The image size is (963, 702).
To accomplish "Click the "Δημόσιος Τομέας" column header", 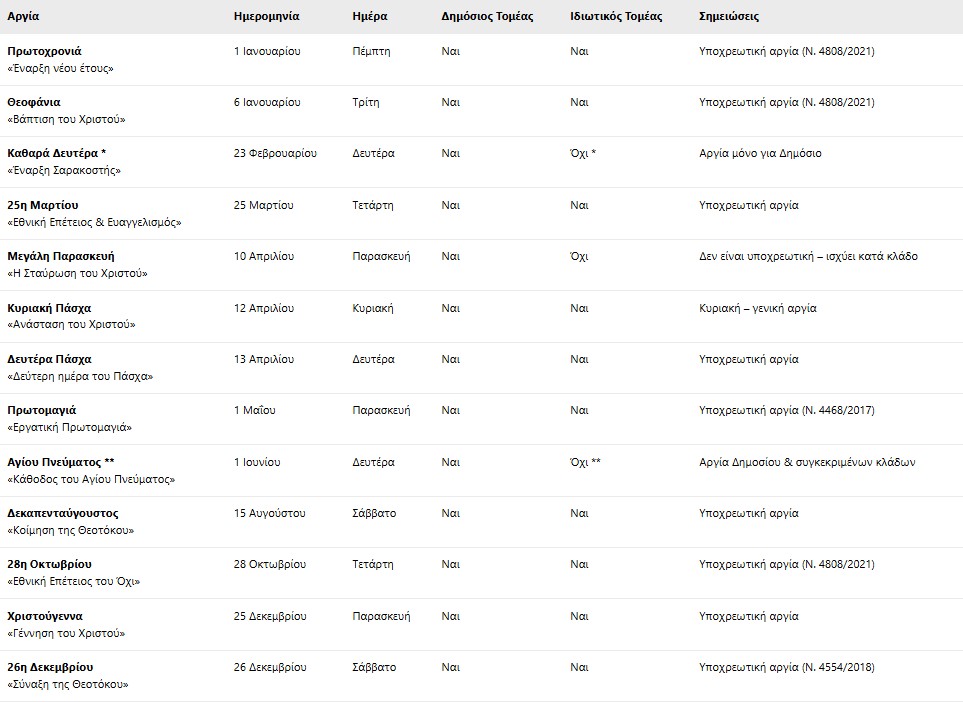I will (x=487, y=17).
